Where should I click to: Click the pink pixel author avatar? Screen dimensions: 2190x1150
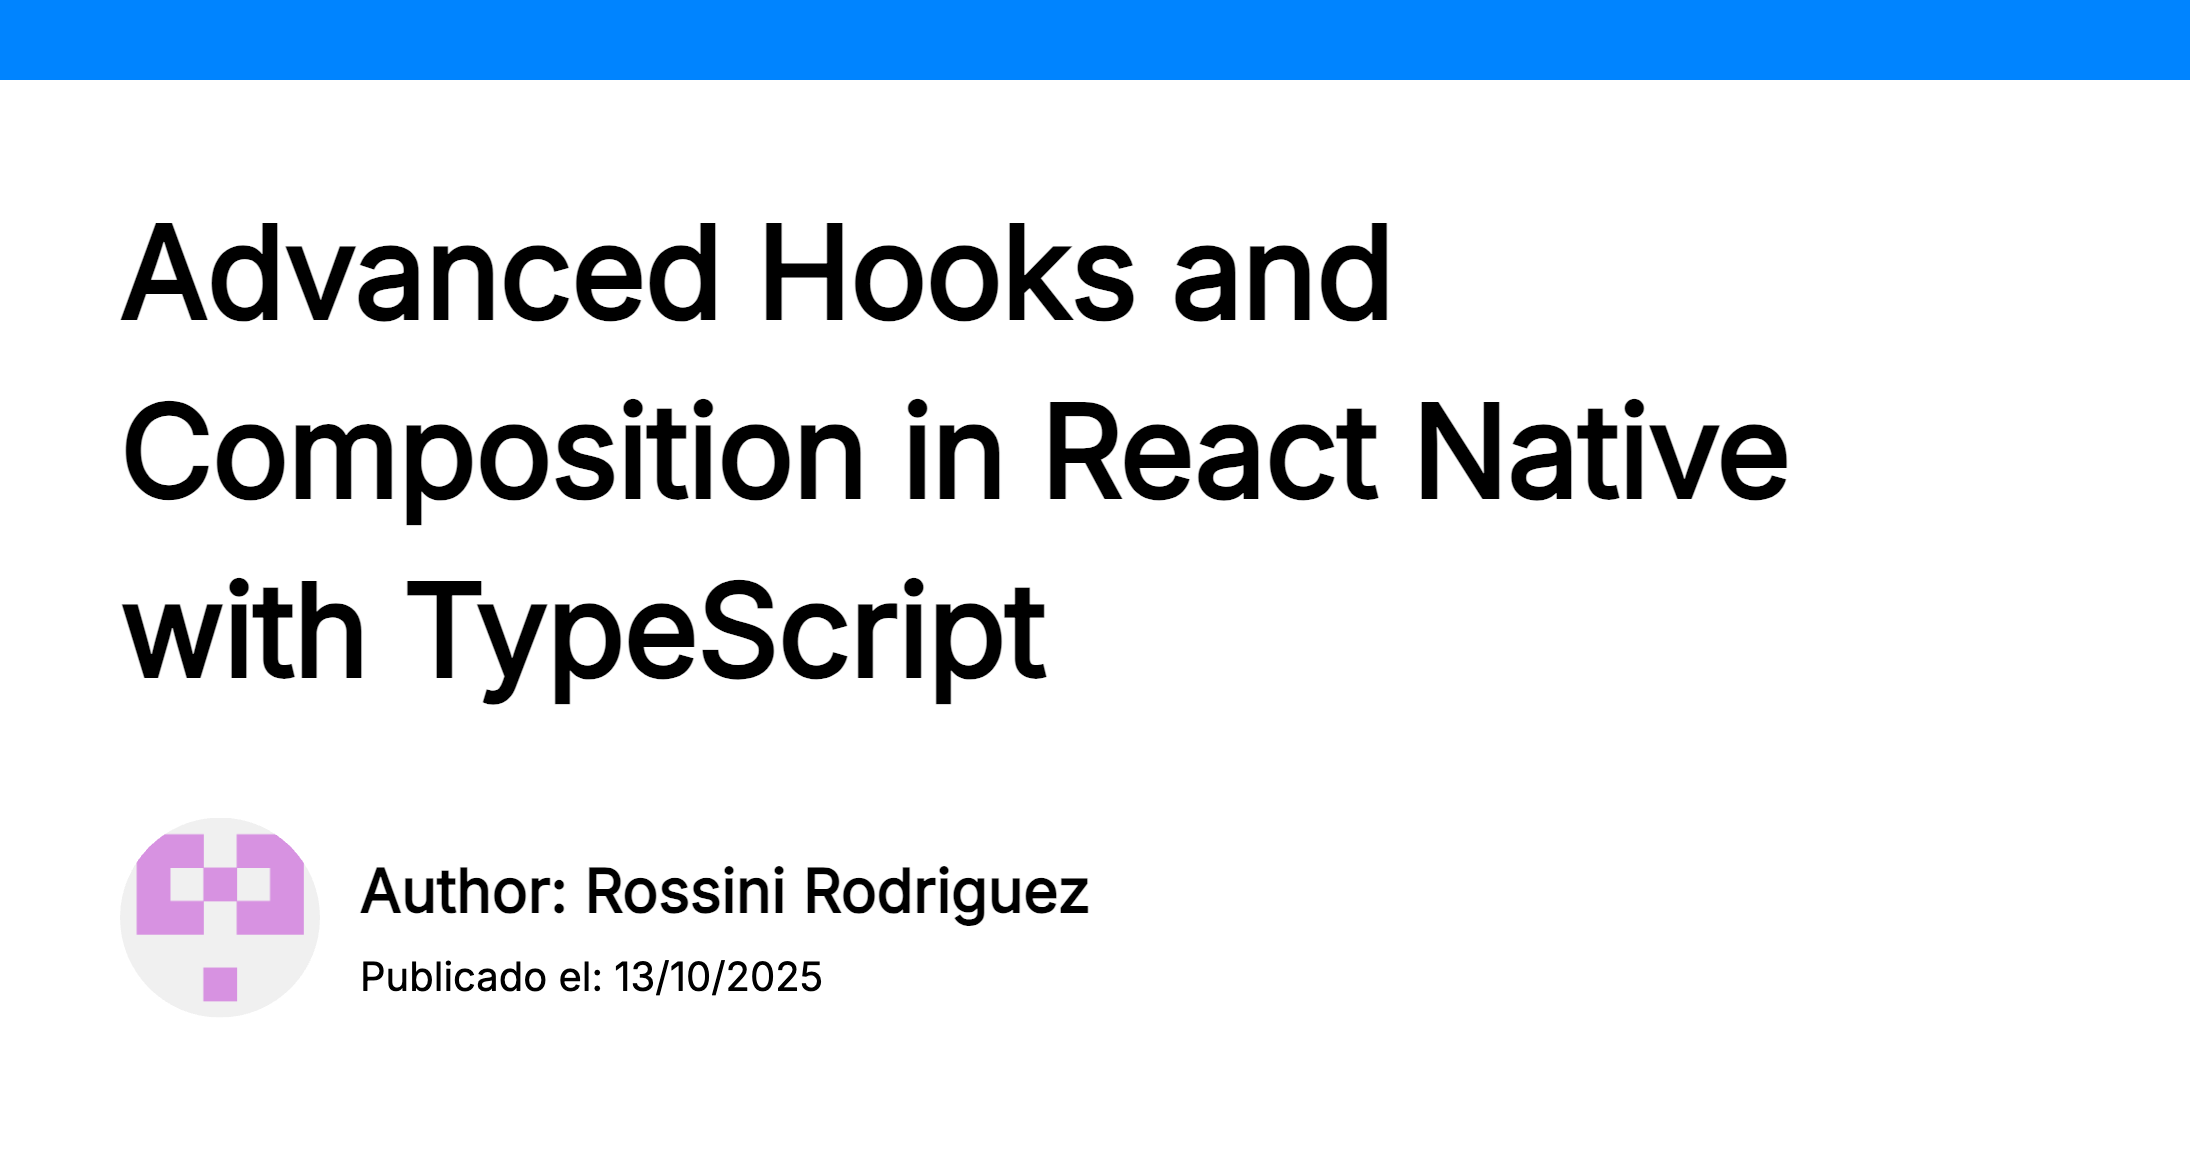[220, 918]
